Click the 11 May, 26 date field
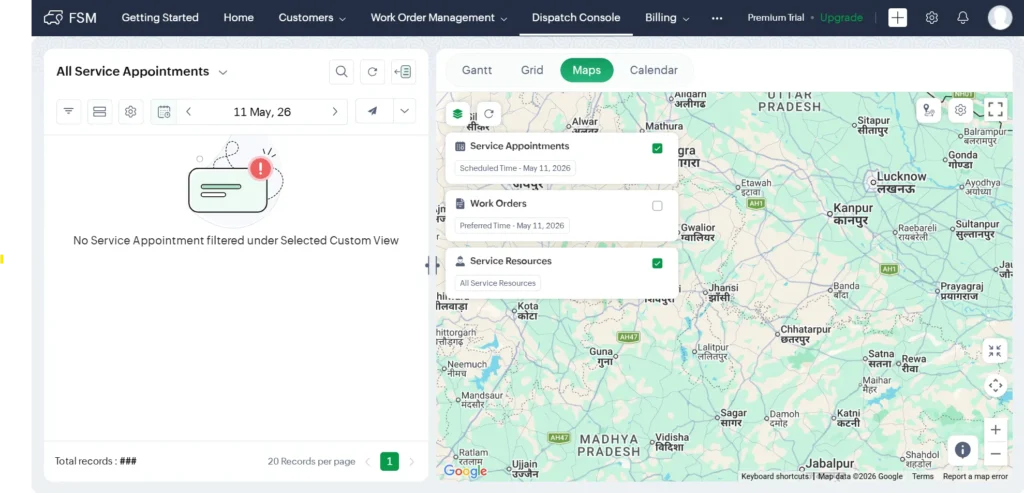This screenshot has width=1024, height=493. [x=262, y=112]
